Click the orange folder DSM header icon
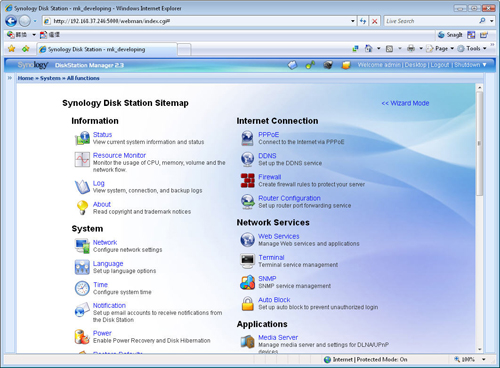The image size is (500, 368). (346, 65)
